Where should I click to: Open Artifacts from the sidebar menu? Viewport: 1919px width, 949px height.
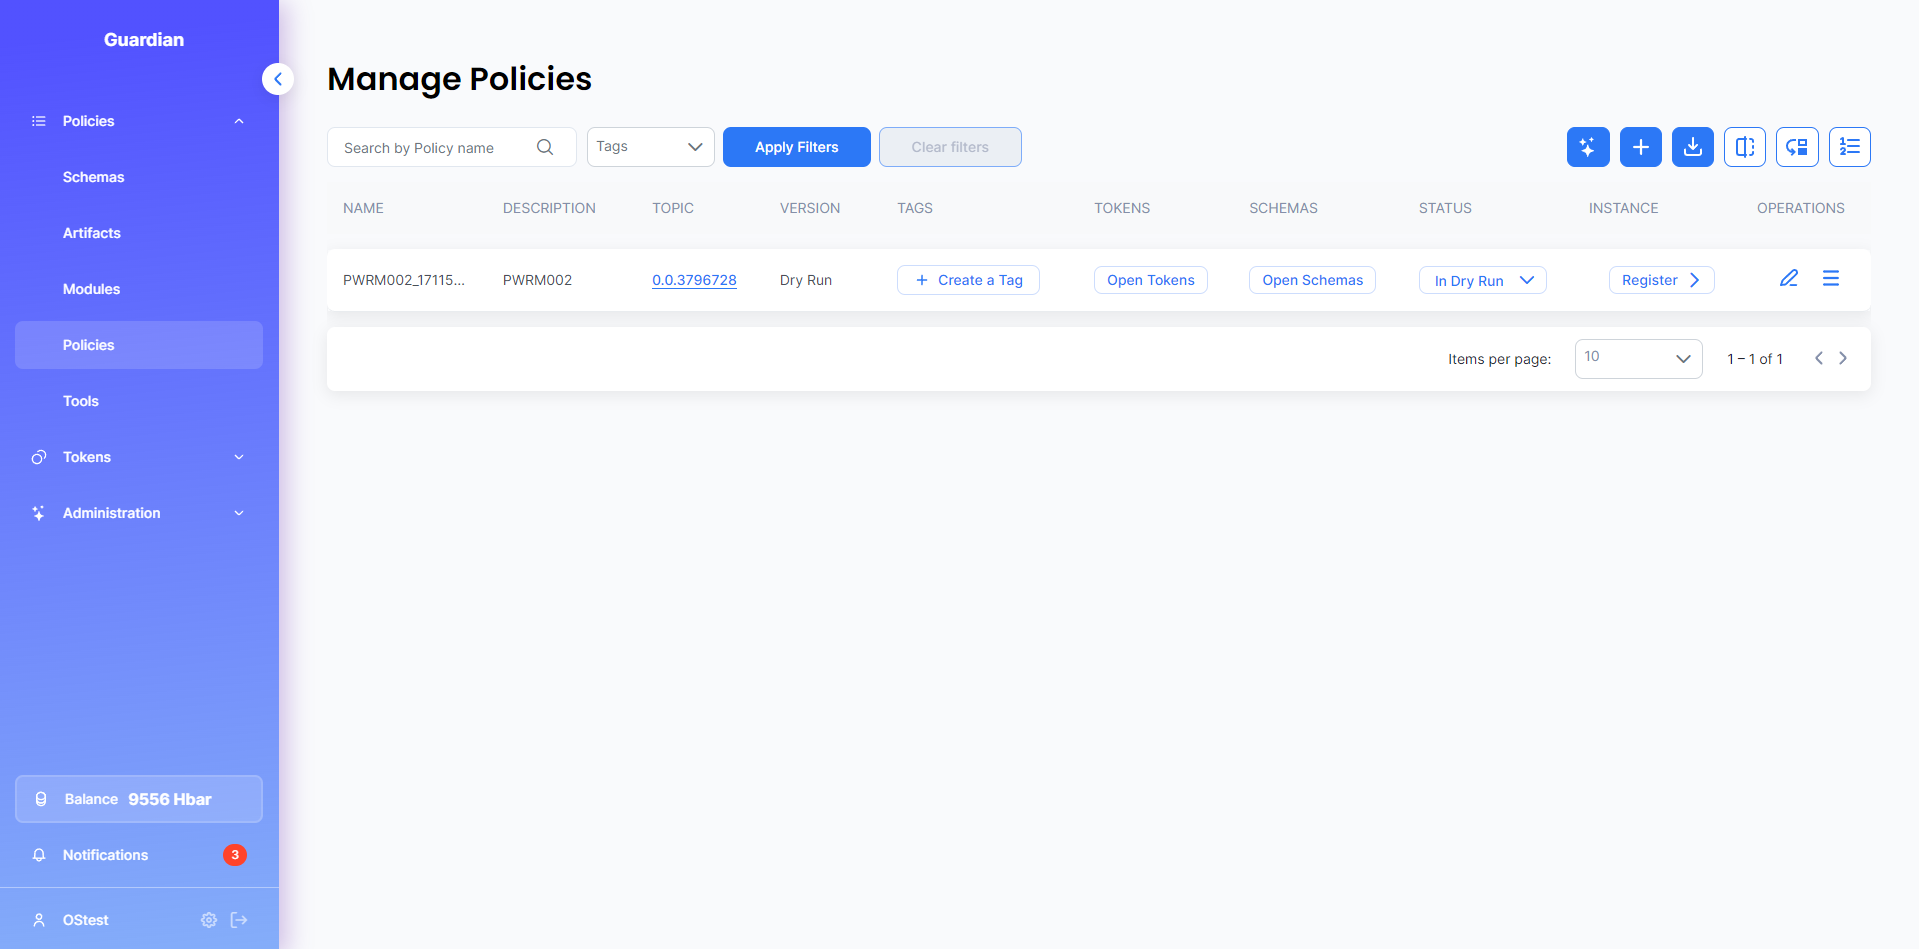click(x=92, y=233)
